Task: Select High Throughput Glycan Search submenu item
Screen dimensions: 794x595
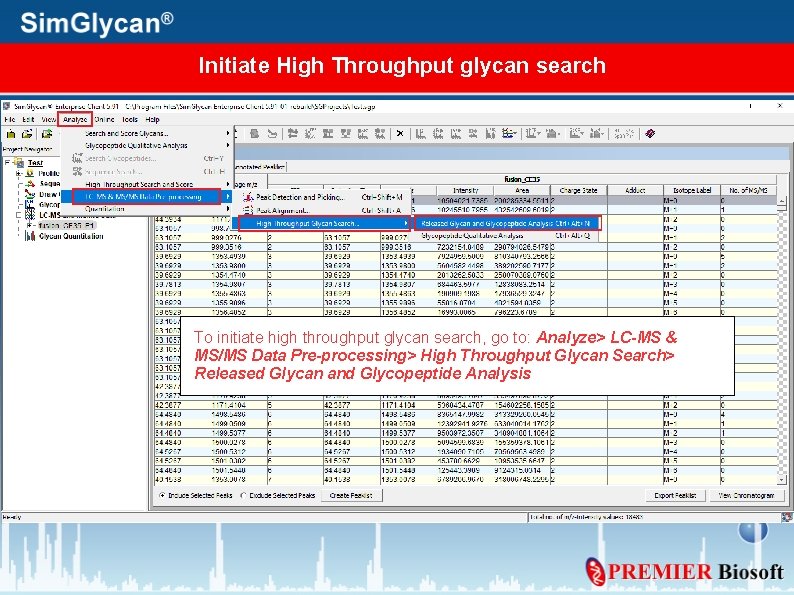Action: tap(323, 223)
